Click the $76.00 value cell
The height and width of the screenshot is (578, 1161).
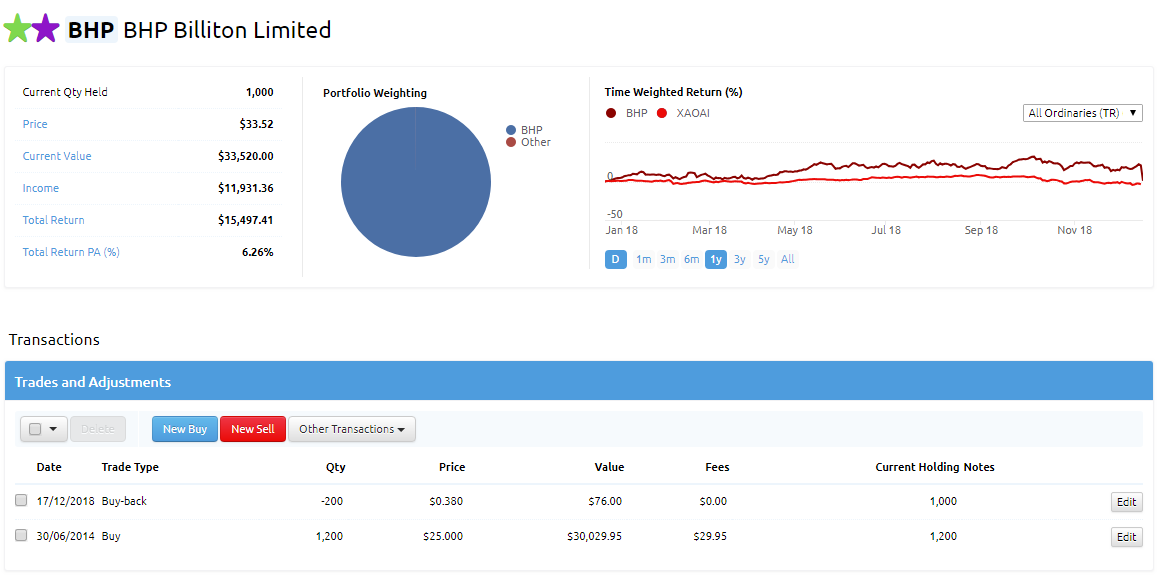(605, 501)
